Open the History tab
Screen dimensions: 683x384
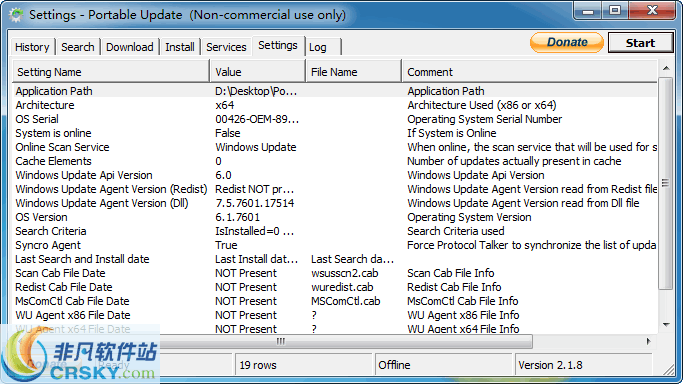[32, 47]
